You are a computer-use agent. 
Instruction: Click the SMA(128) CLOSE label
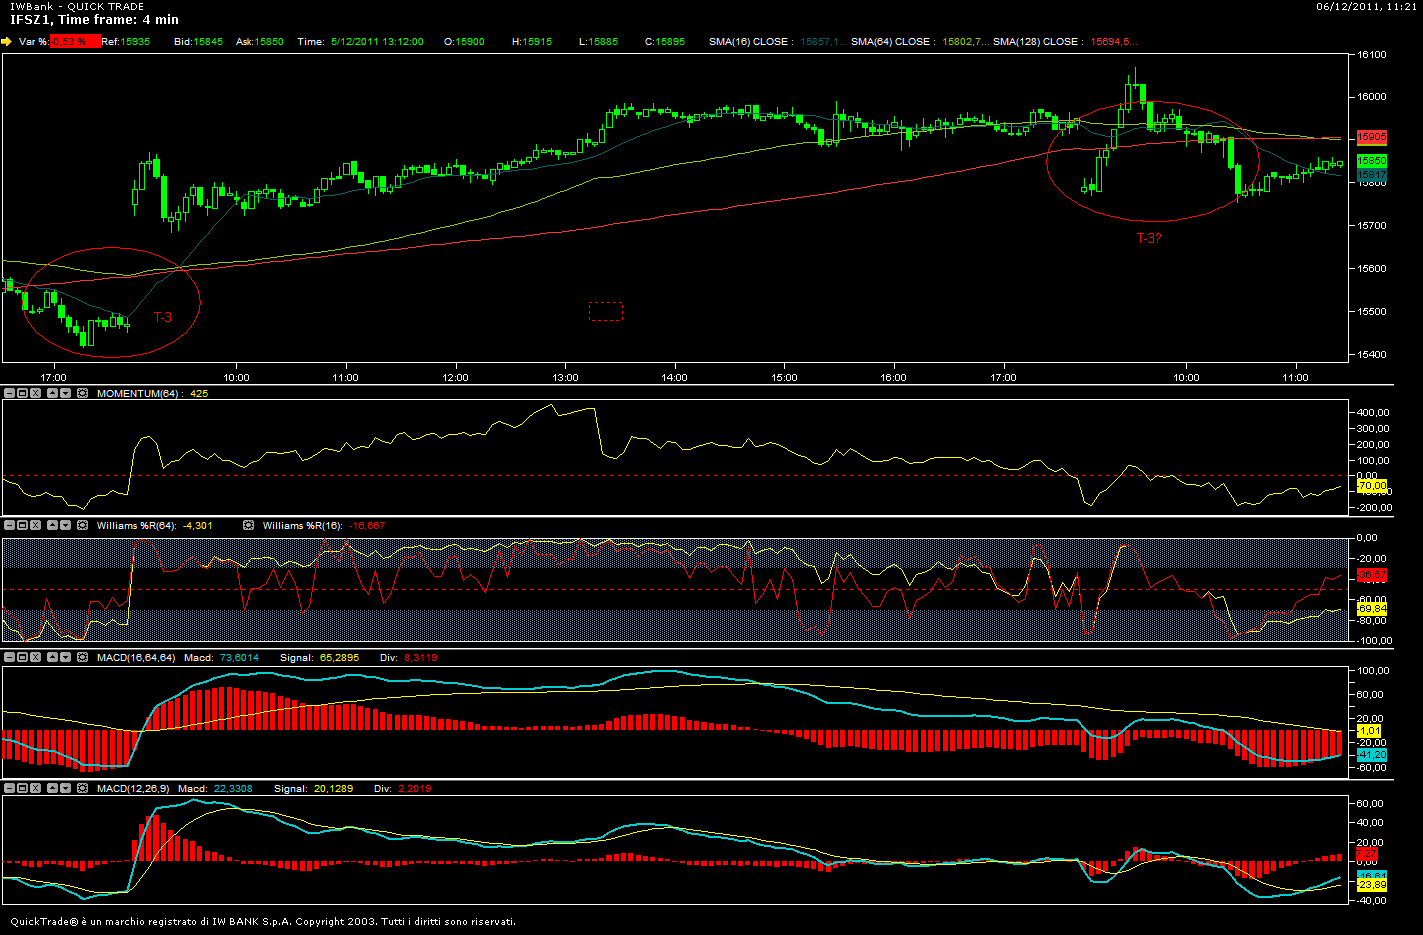click(x=1037, y=42)
